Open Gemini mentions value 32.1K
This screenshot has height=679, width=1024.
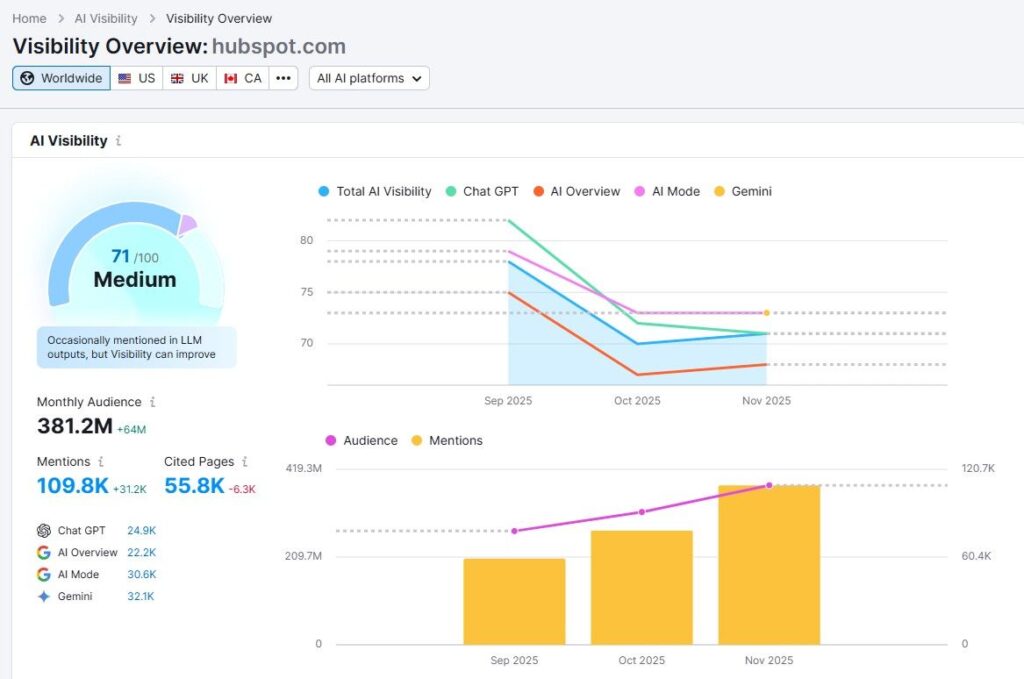141,596
